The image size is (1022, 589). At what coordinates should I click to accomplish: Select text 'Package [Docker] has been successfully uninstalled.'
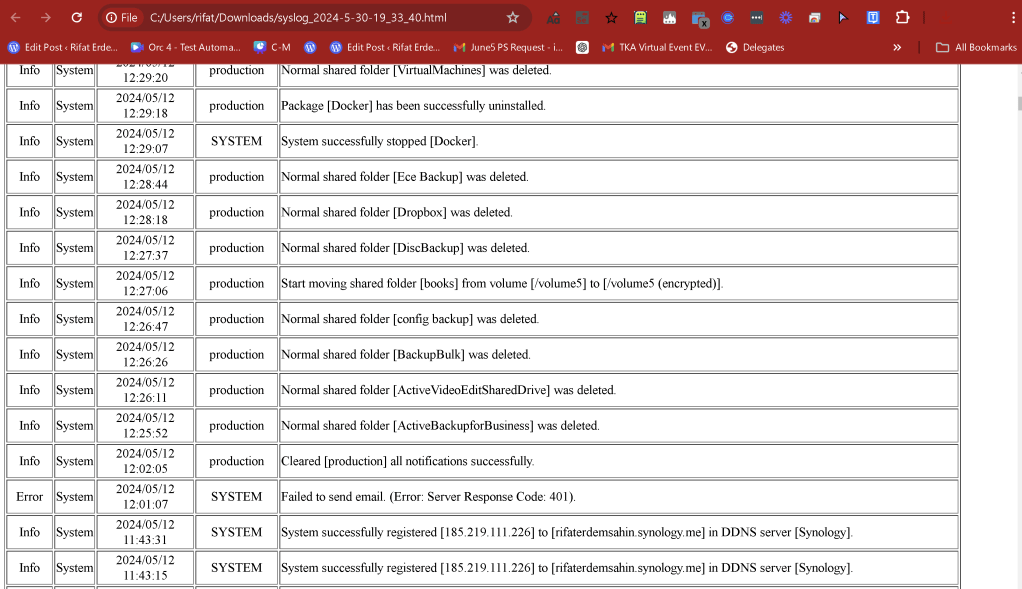tap(413, 106)
